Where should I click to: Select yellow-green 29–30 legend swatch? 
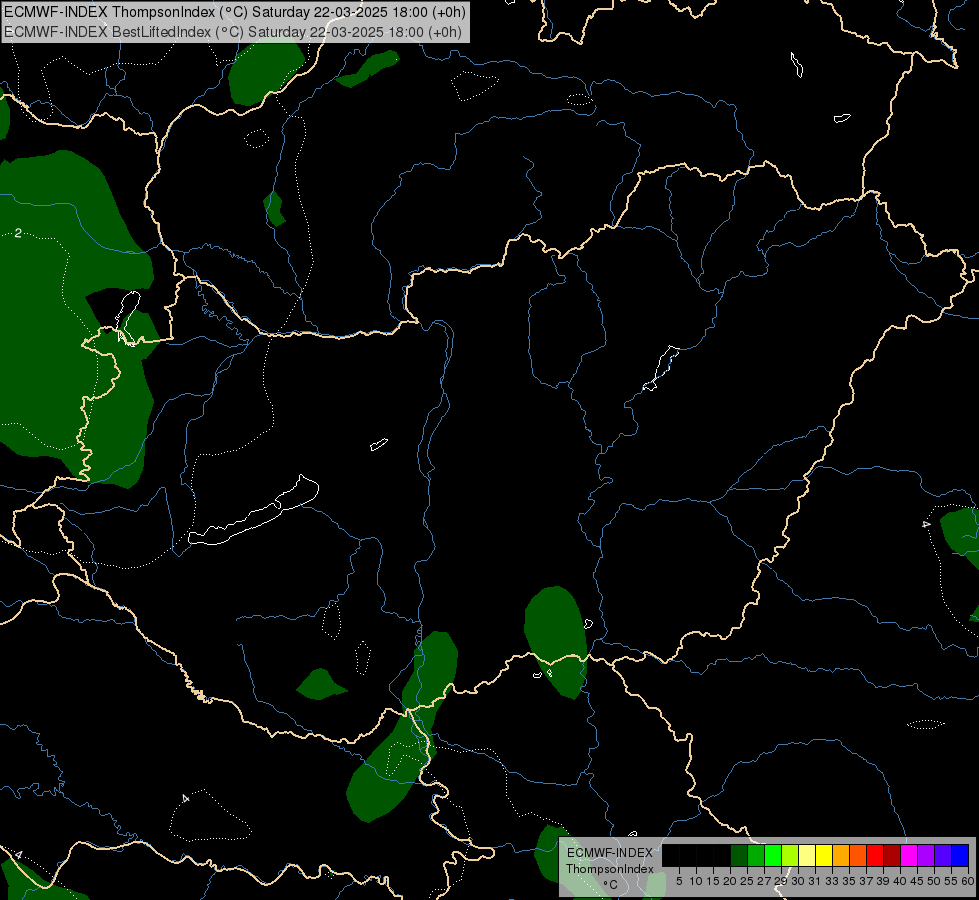tap(790, 855)
